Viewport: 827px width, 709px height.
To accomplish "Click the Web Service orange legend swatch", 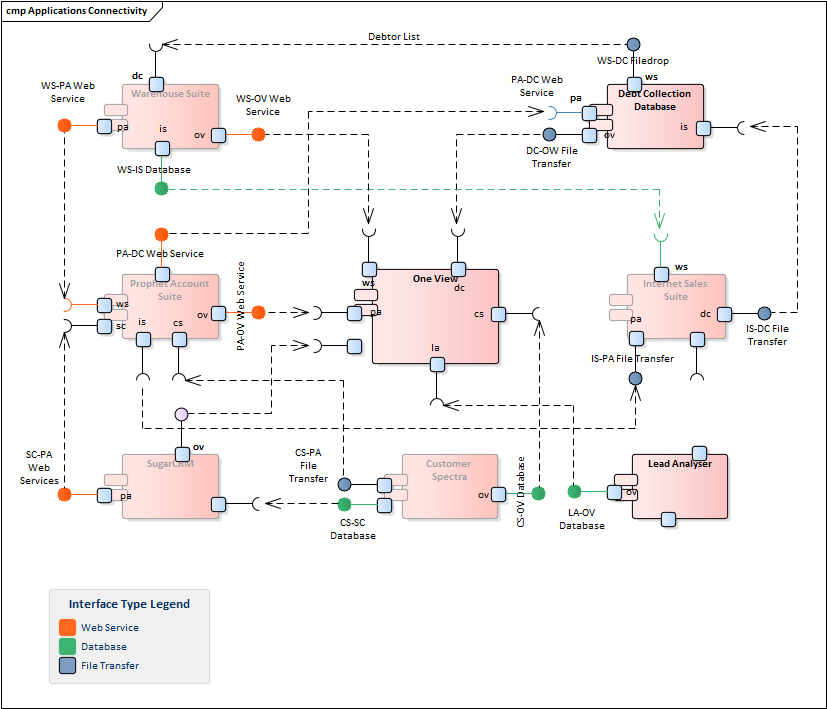I will coord(67,627).
